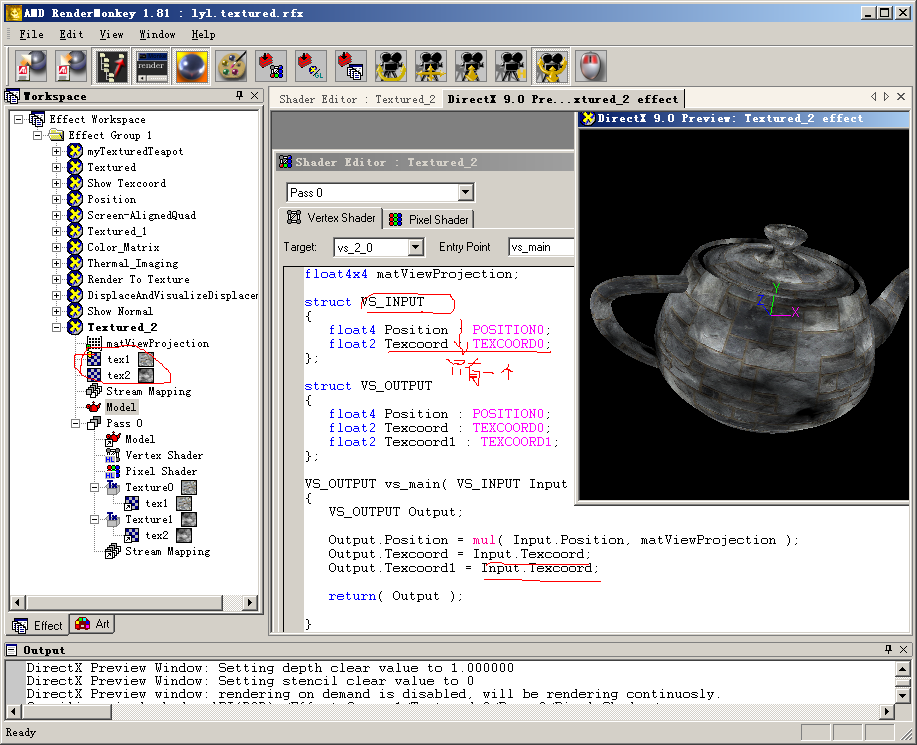Click the Entry Point vs_main field

coord(541,247)
